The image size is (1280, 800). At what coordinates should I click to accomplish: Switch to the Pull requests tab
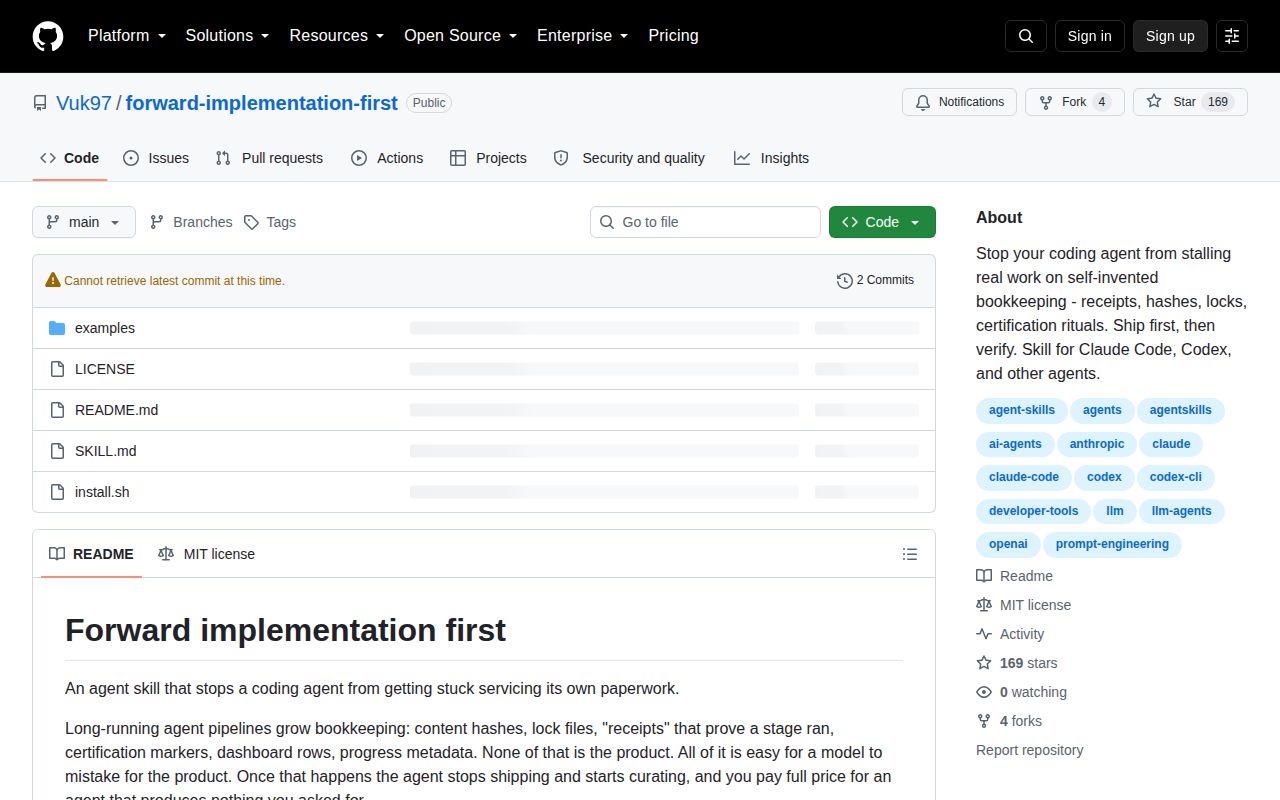269,158
